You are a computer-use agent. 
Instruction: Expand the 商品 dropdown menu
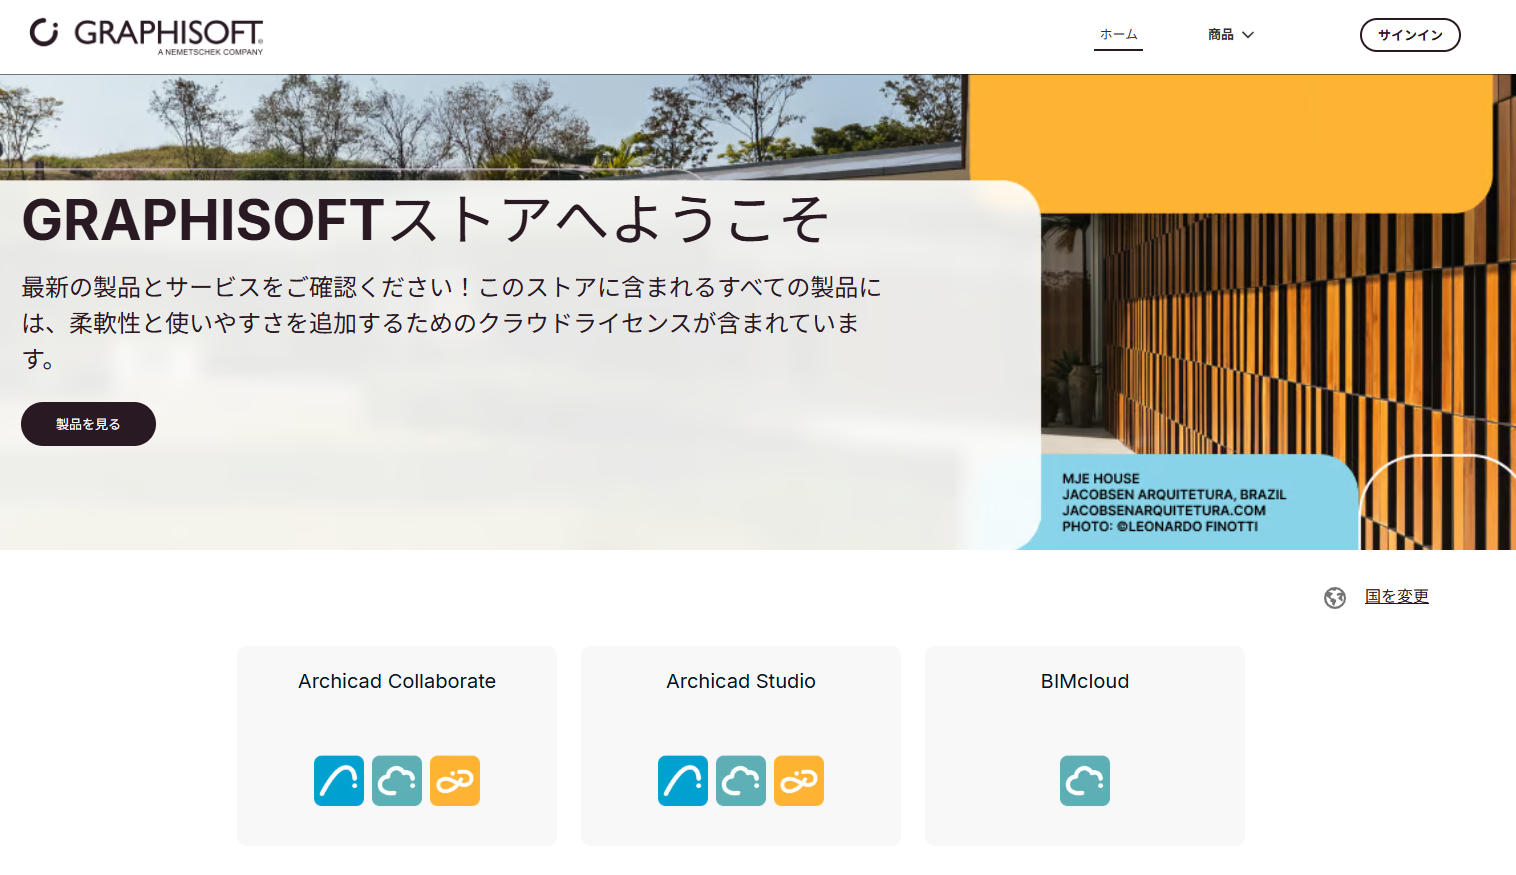1231,35
